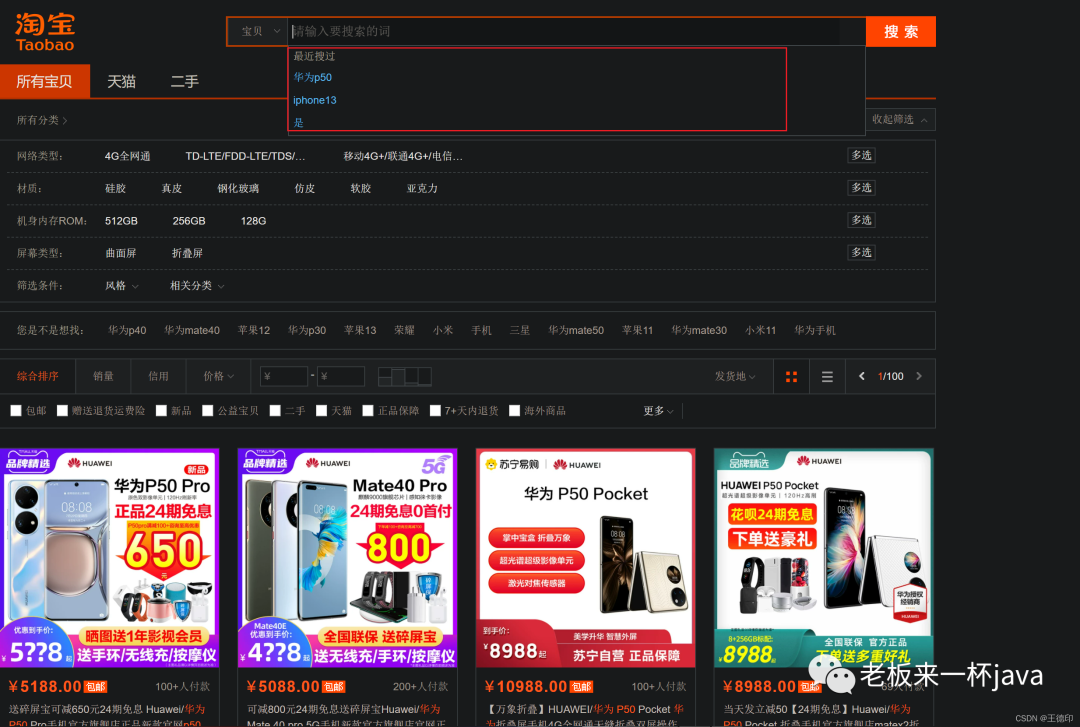Expand the 风格 filter dropdown
The width and height of the screenshot is (1080, 727).
tap(121, 286)
